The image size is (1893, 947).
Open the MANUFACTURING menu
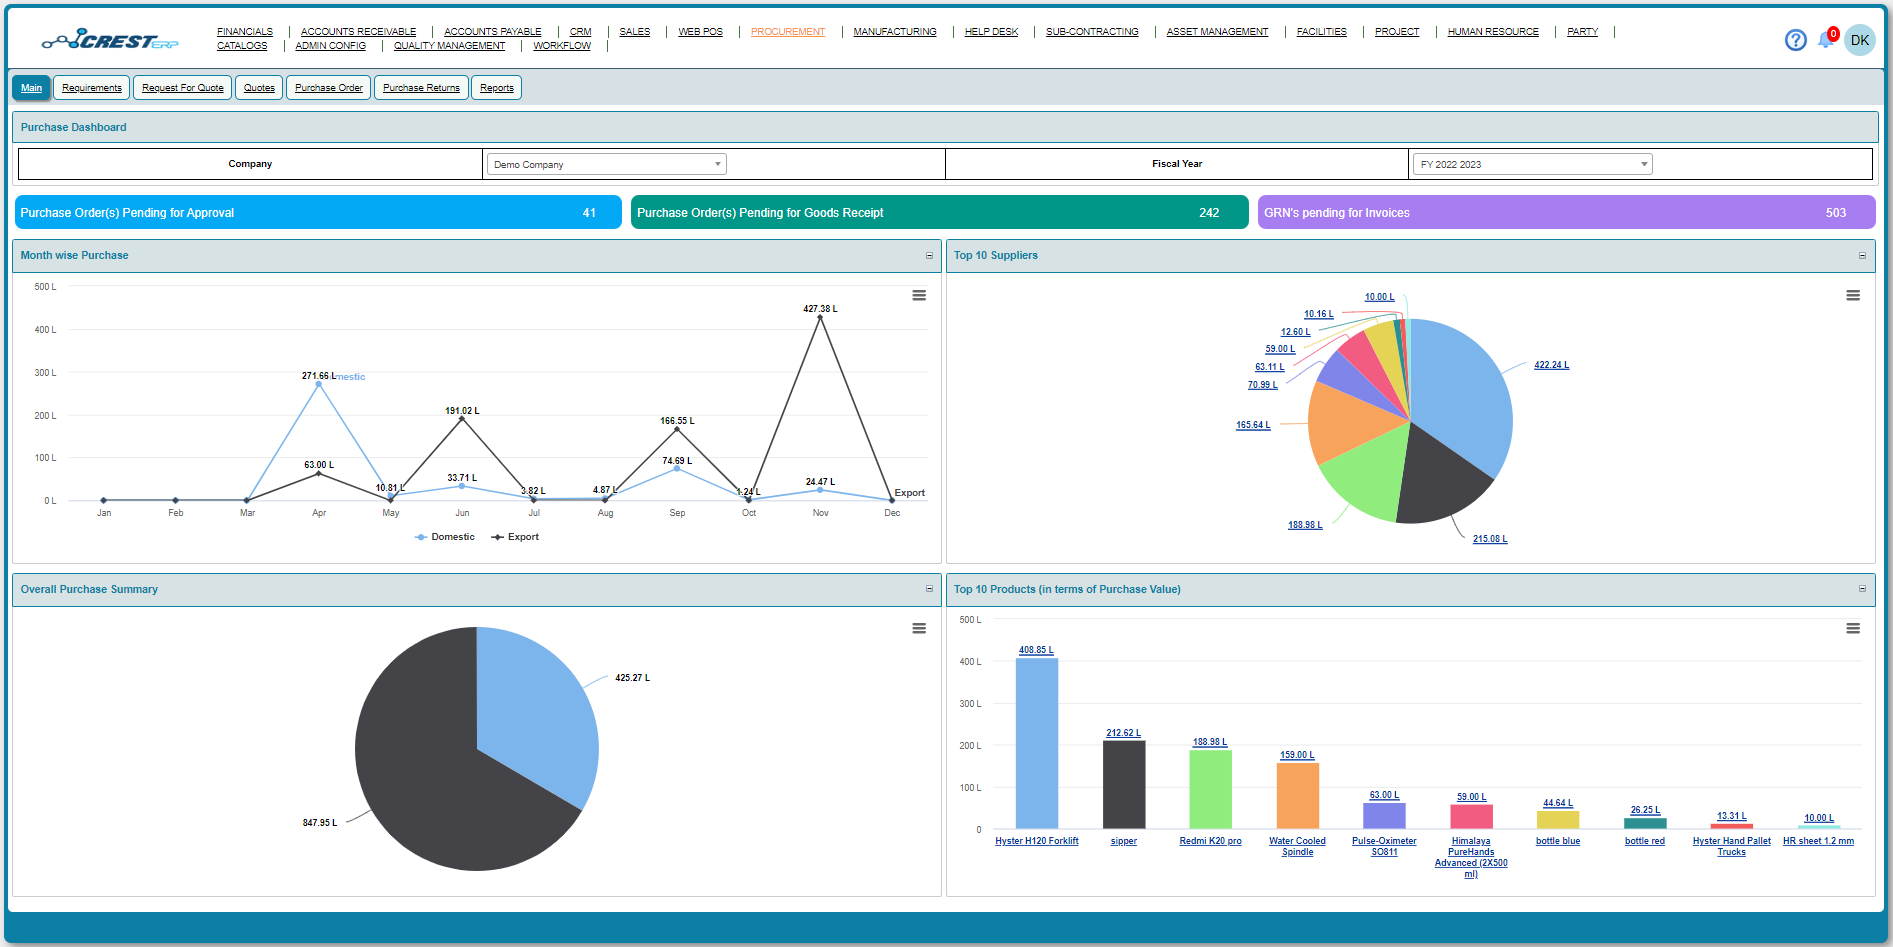click(x=894, y=31)
